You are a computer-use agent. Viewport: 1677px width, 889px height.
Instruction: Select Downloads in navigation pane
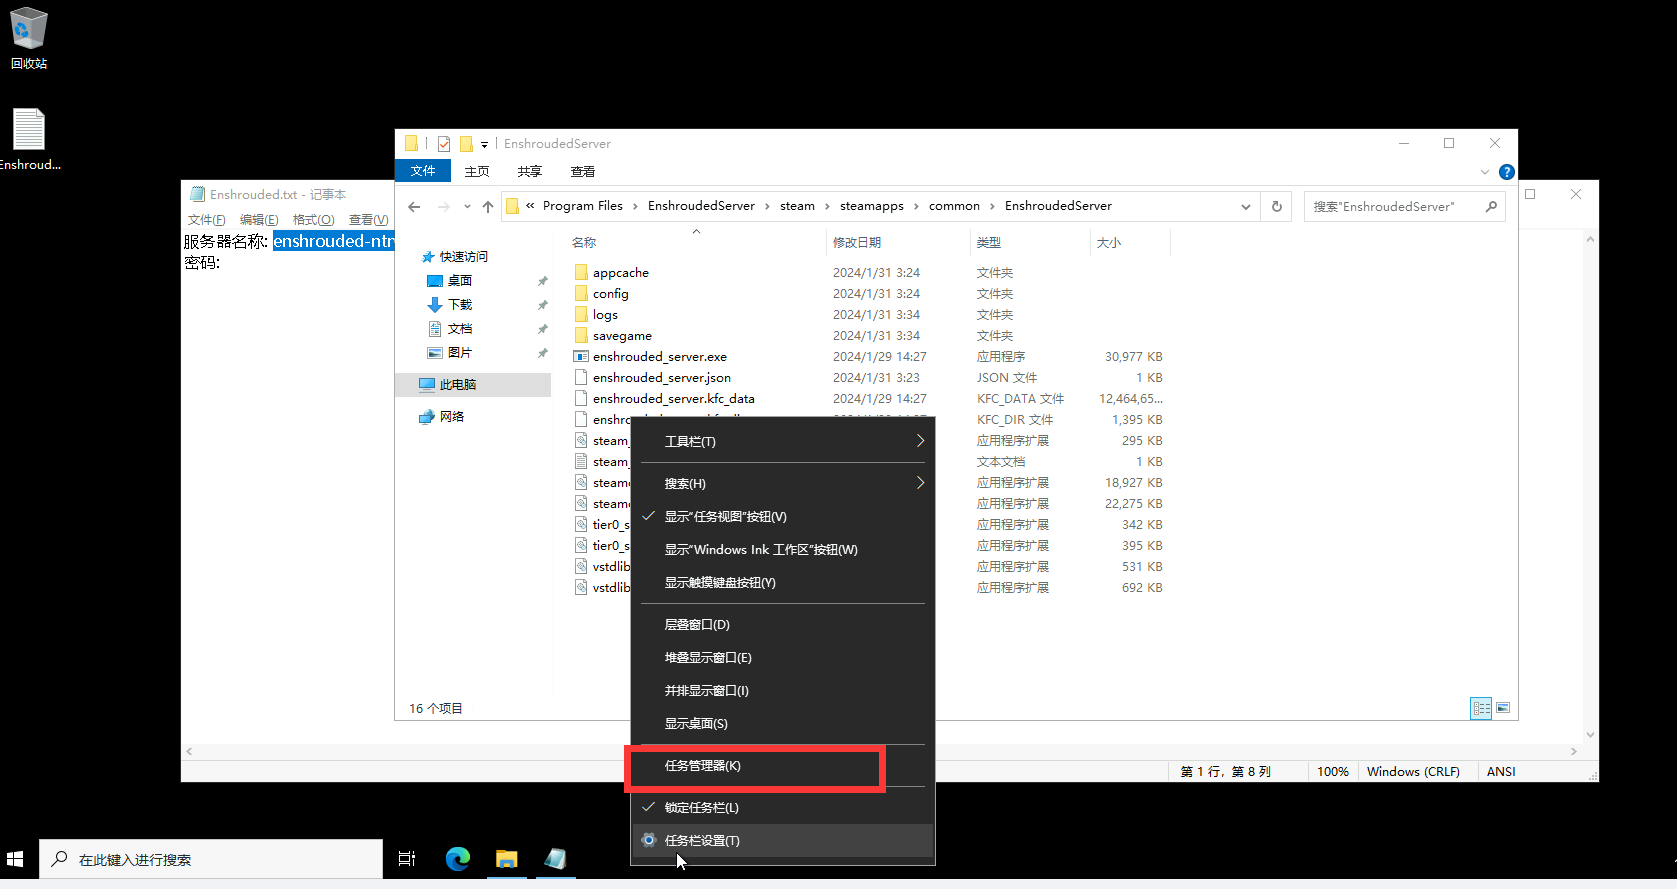click(459, 305)
